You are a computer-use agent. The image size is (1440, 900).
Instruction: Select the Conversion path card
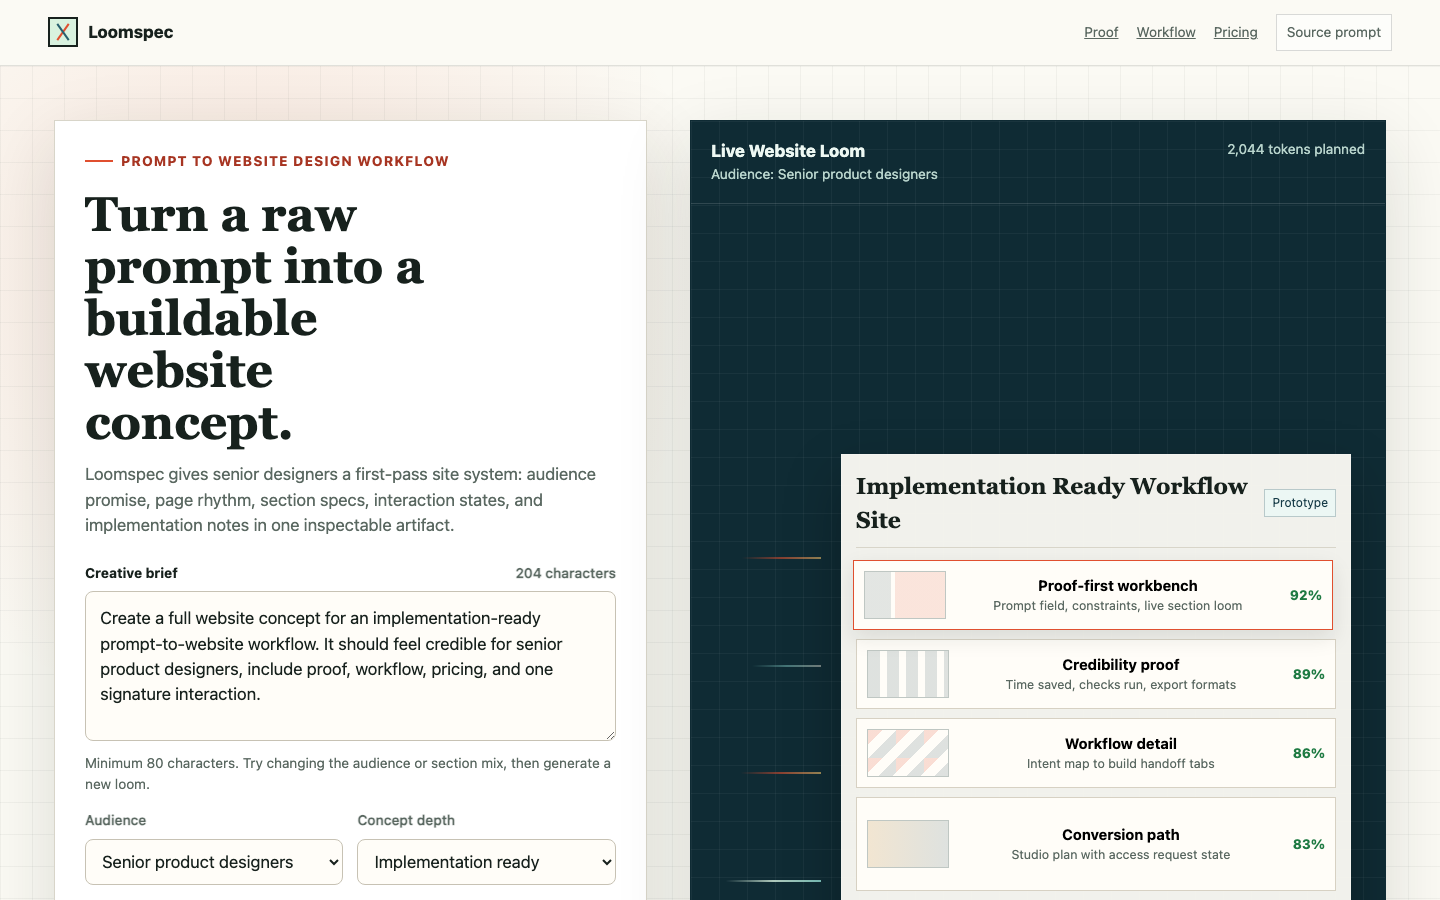(x=1096, y=844)
